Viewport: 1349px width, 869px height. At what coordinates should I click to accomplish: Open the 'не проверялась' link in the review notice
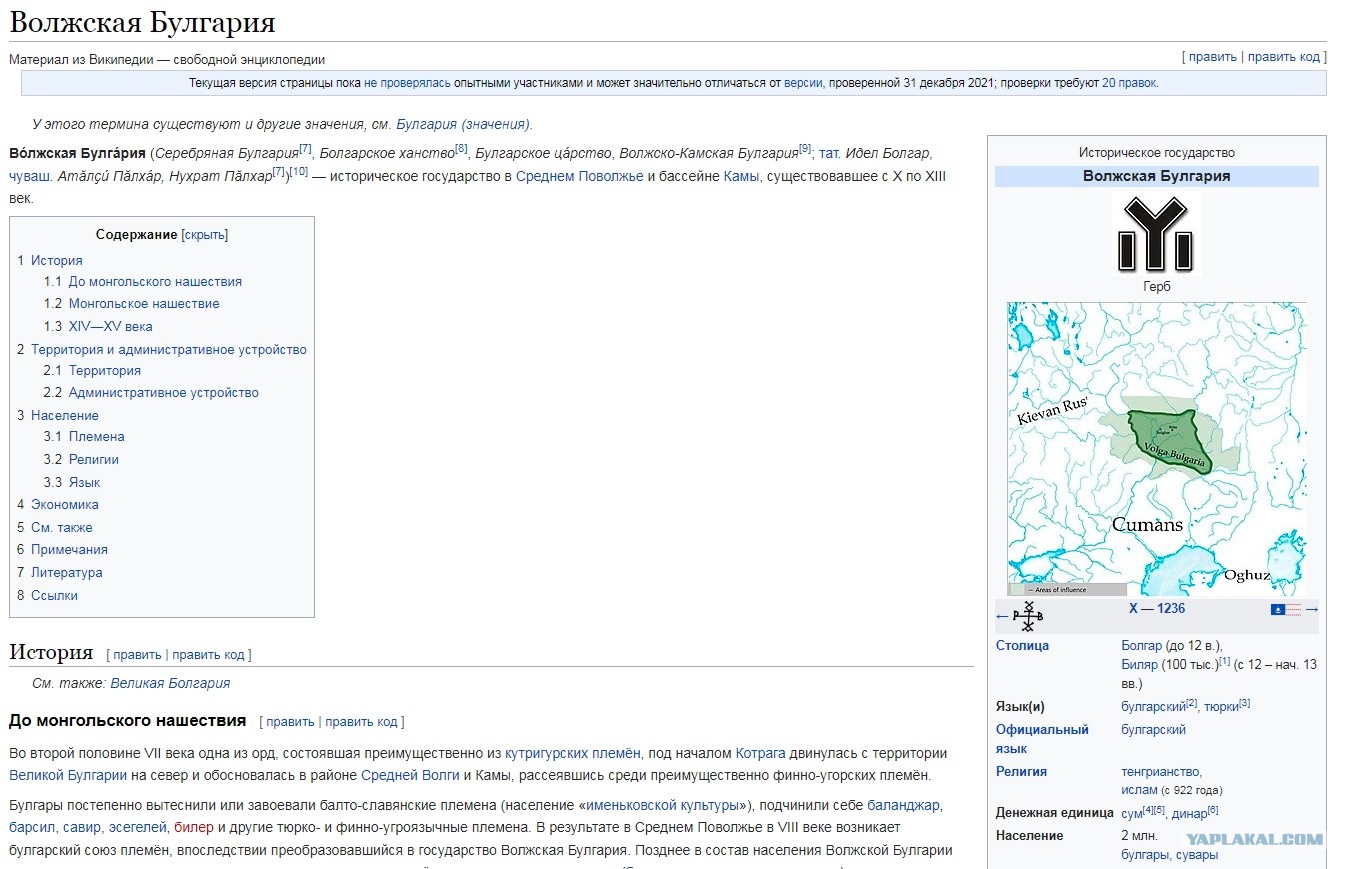407,83
